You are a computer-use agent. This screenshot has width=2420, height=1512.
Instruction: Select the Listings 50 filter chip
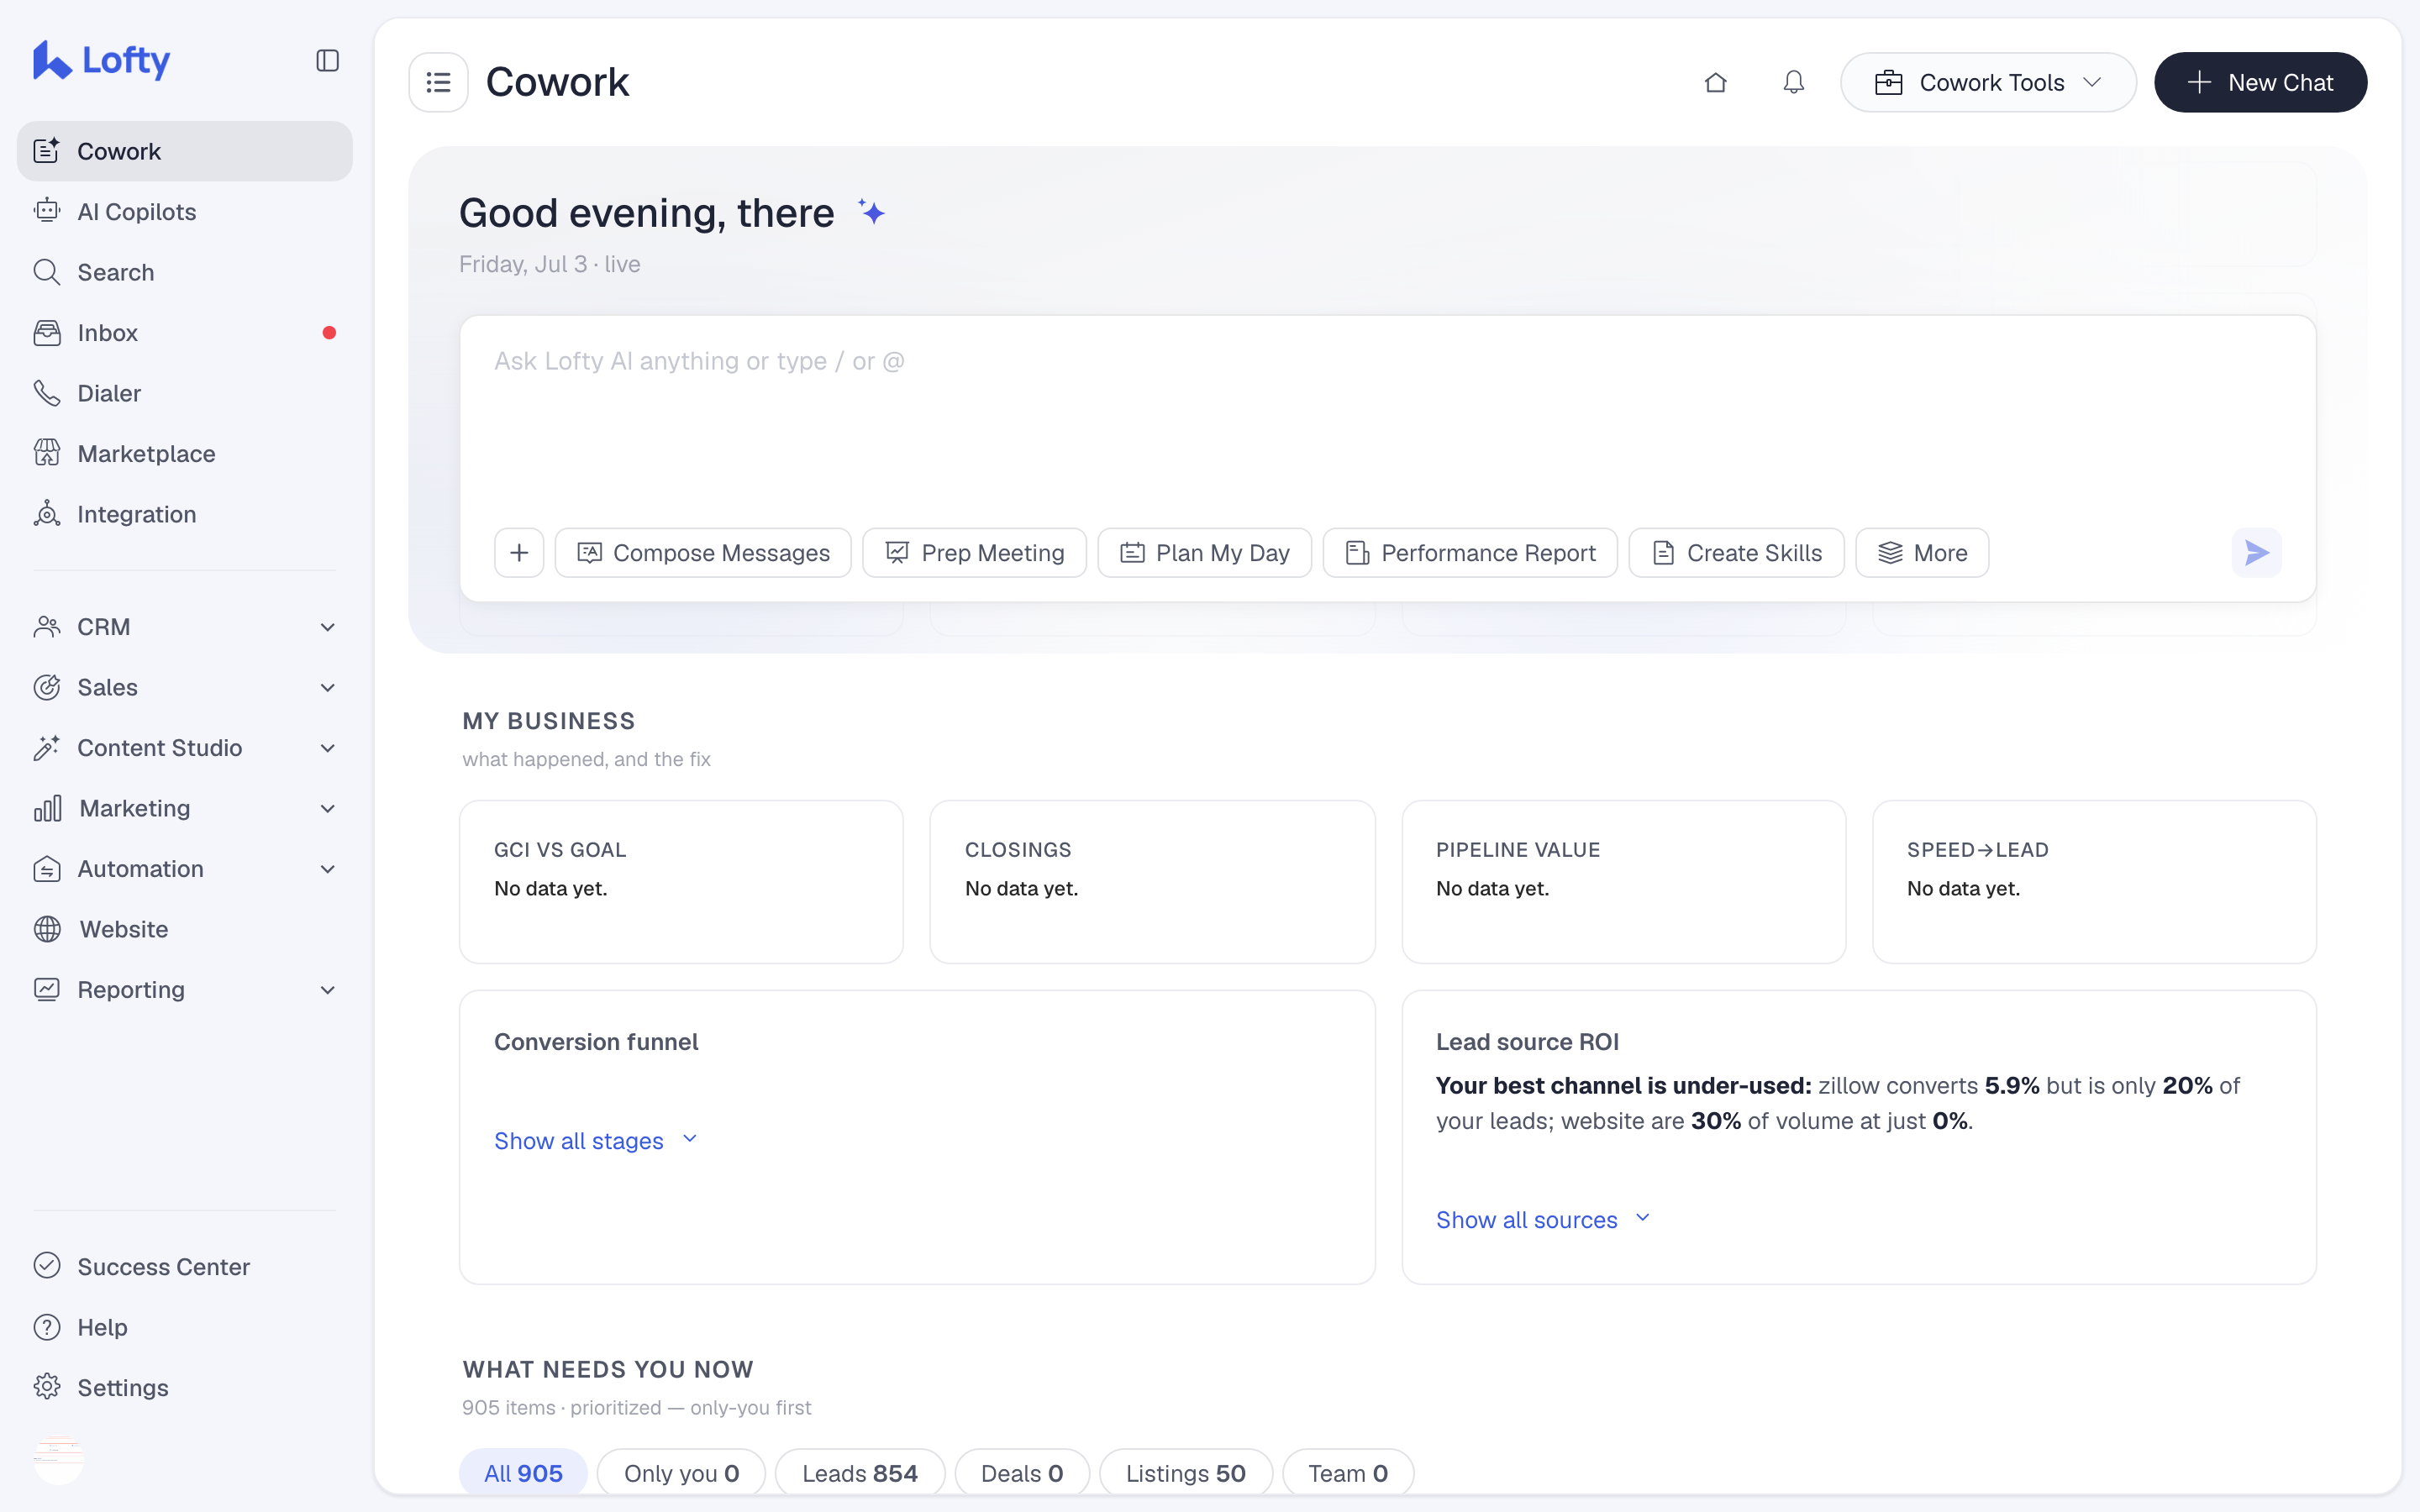point(1185,1473)
